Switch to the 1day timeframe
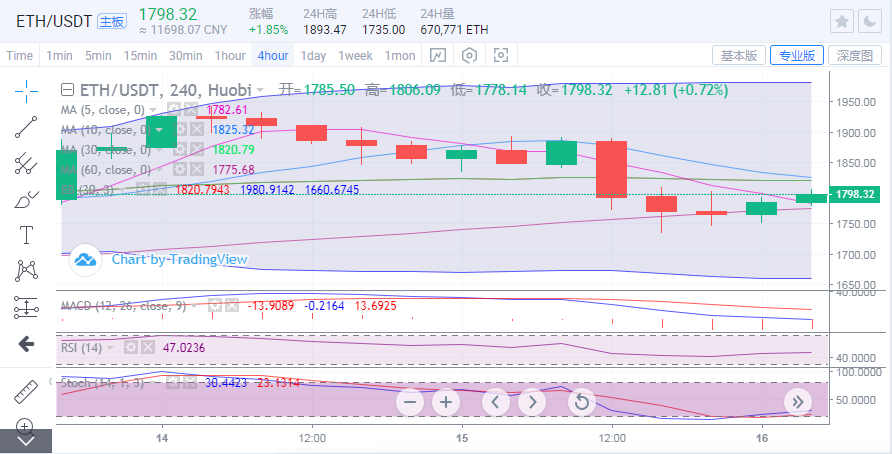892x454 pixels. [x=313, y=56]
